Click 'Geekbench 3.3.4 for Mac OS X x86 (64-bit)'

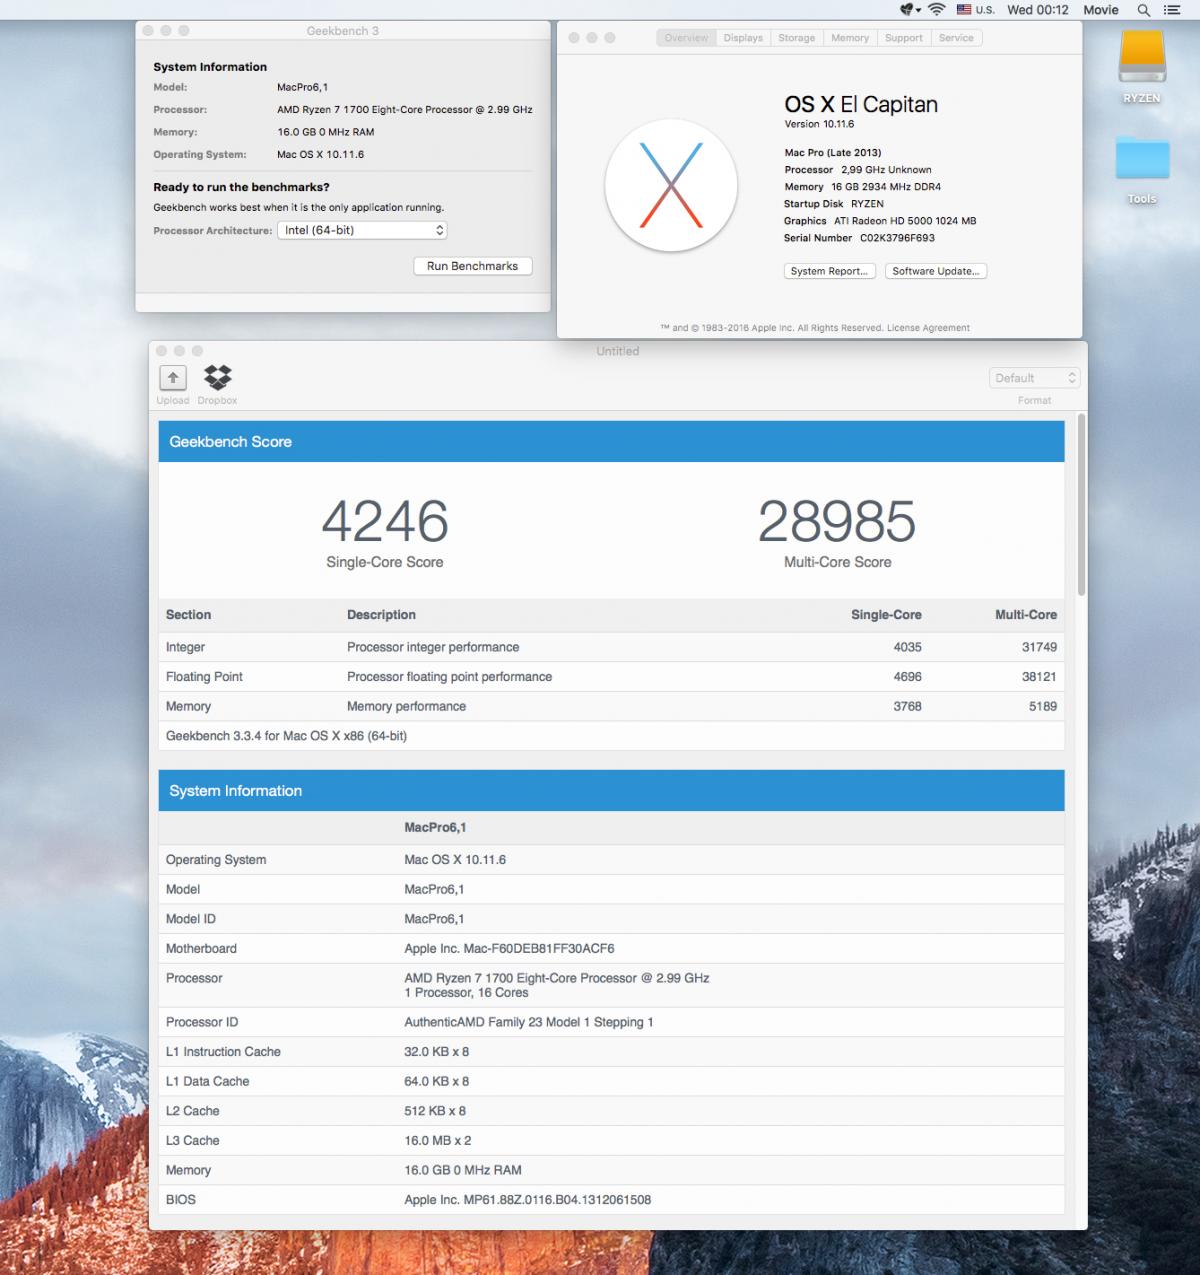point(287,736)
